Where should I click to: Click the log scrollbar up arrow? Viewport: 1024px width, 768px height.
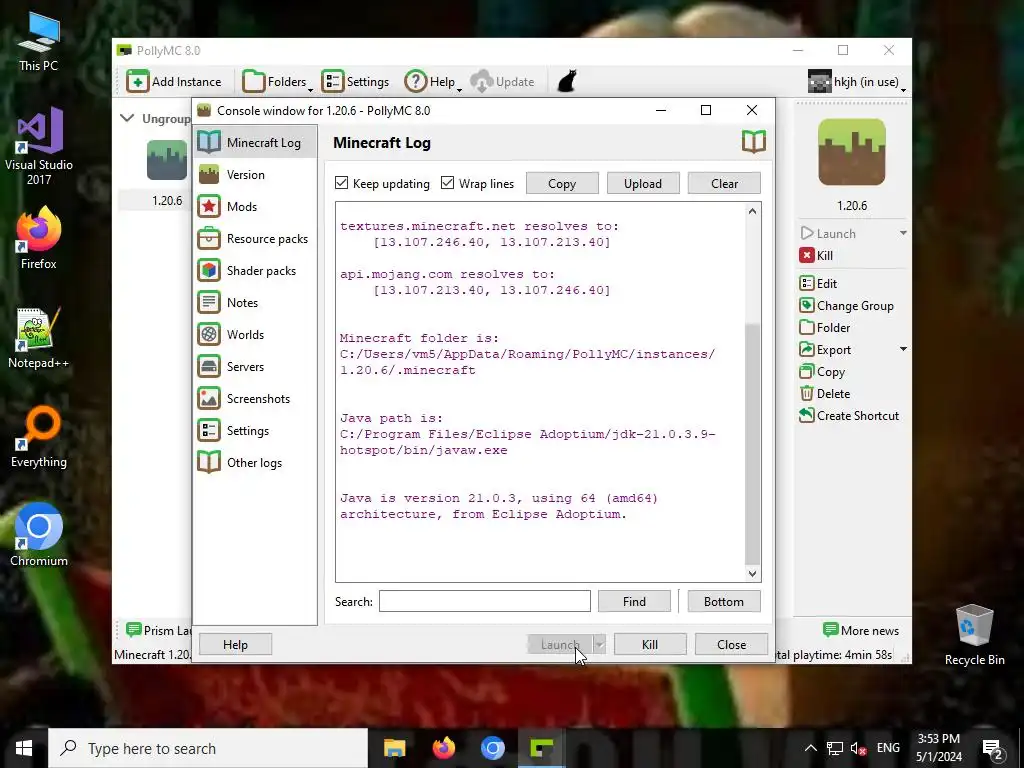[x=752, y=211]
